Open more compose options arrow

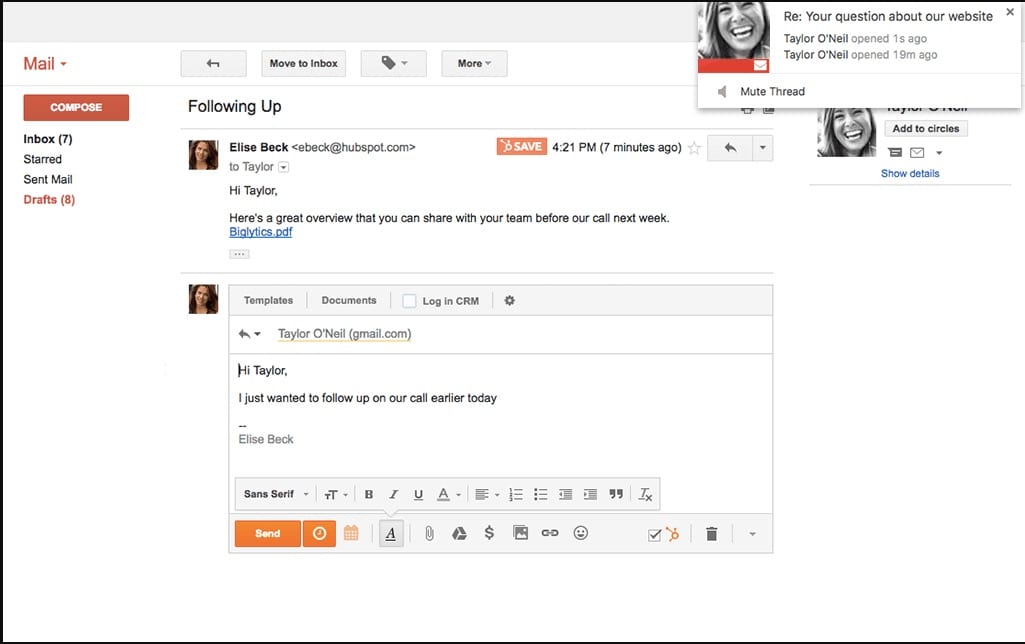752,534
